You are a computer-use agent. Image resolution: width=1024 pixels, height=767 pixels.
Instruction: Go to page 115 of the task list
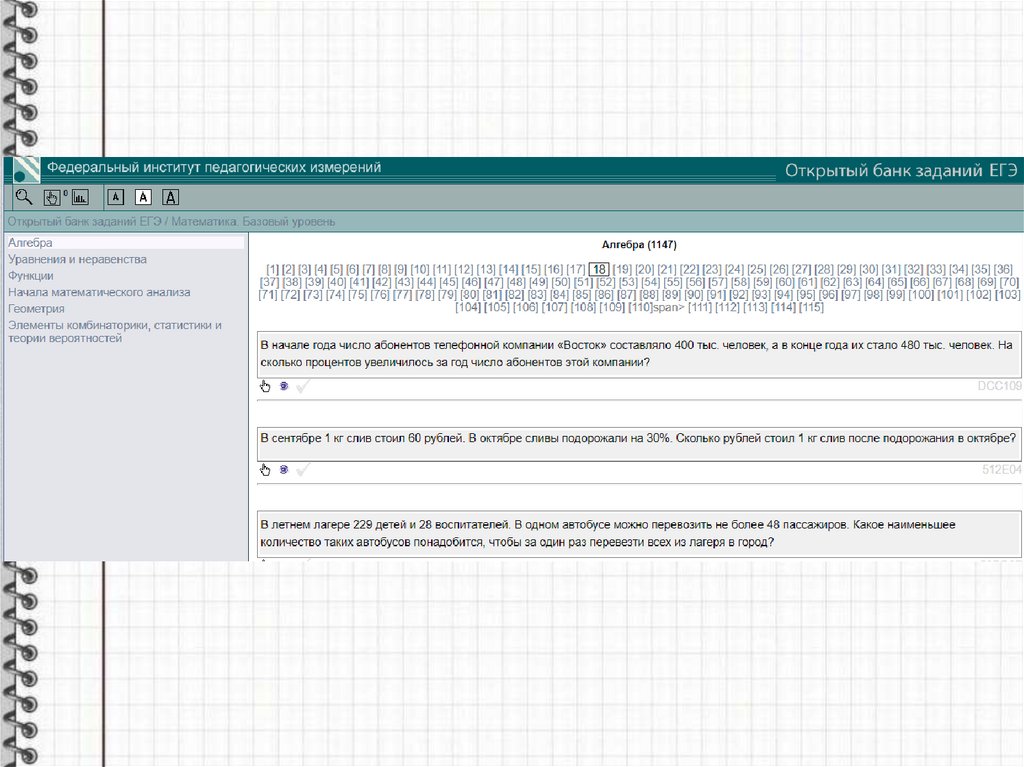(812, 307)
